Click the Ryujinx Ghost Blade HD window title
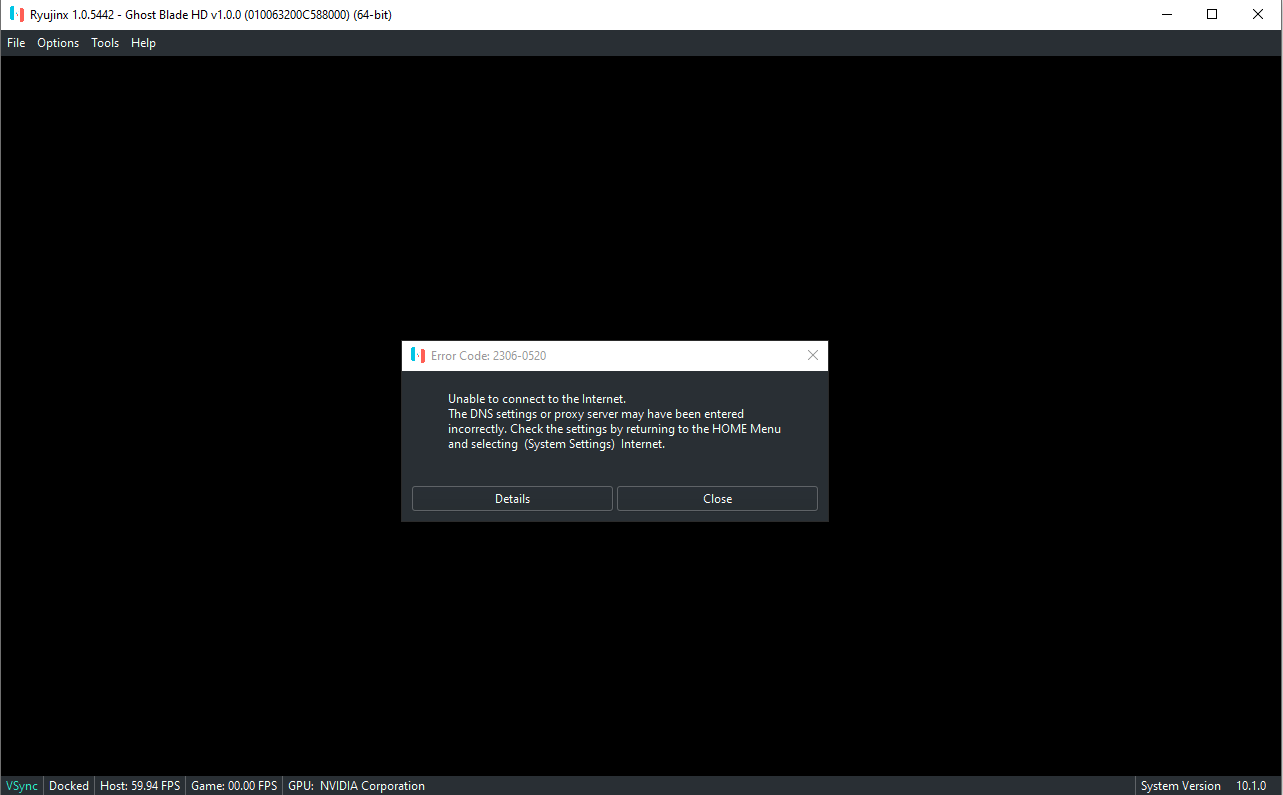The height and width of the screenshot is (795, 1283). click(211, 15)
